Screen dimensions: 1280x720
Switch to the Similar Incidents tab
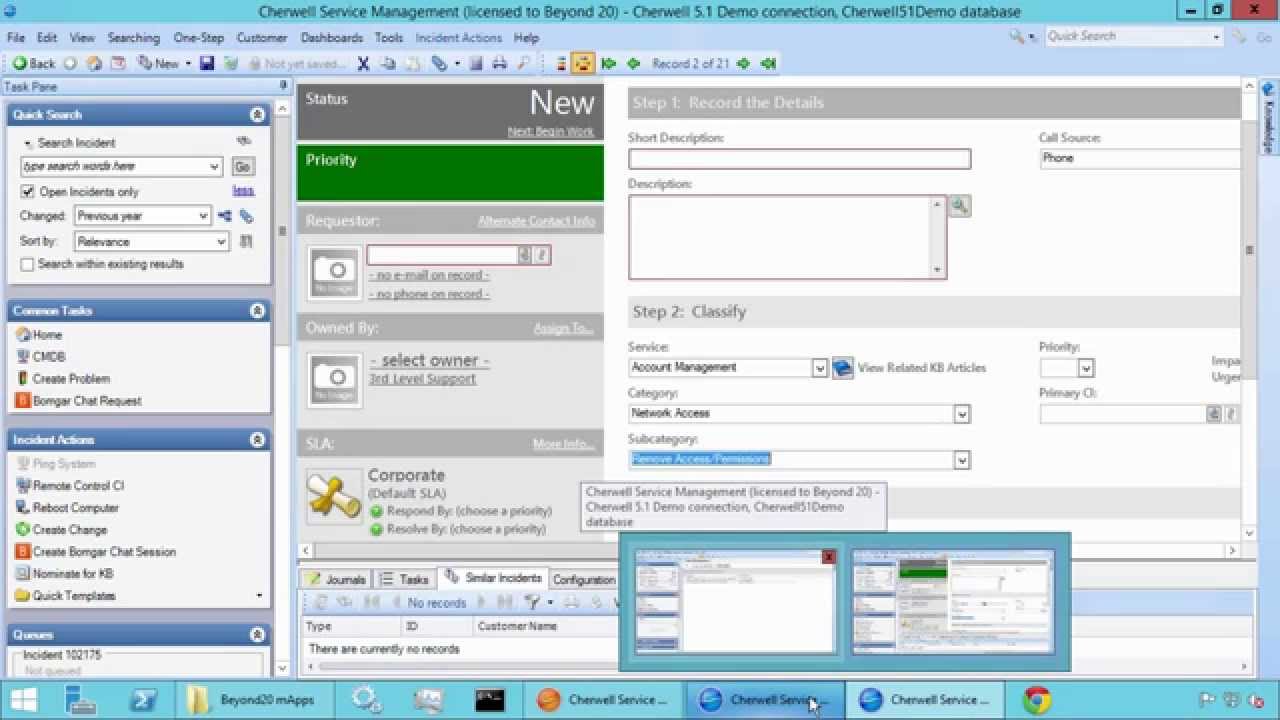coord(494,578)
